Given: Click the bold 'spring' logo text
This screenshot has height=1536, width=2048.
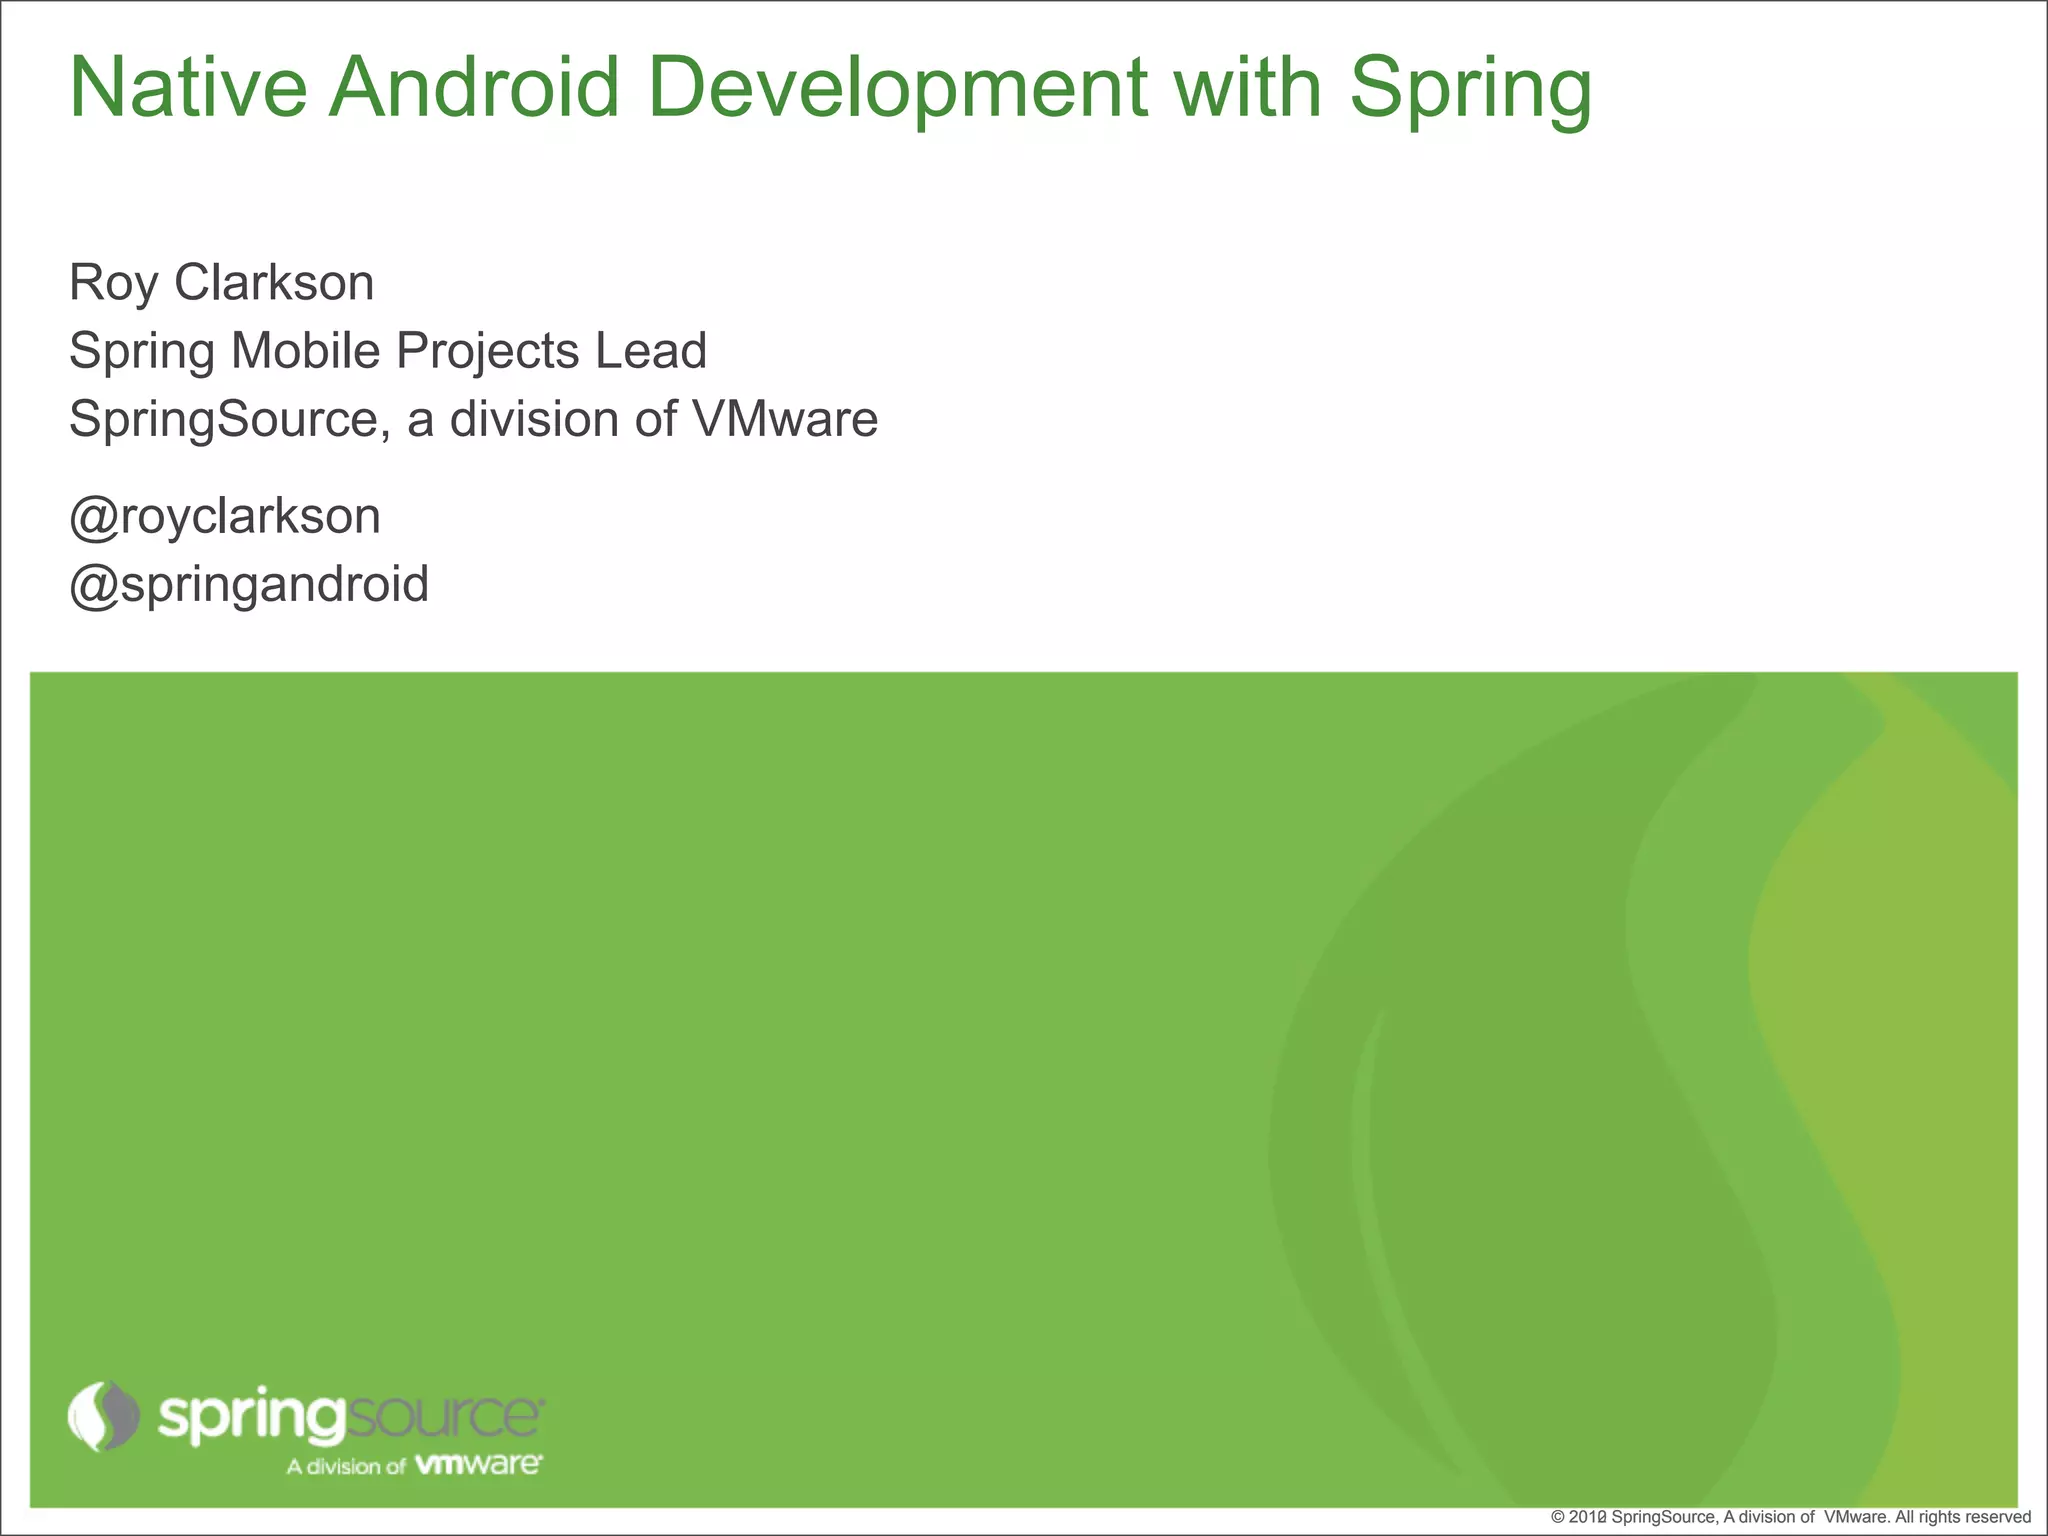Looking at the screenshot, I should point(251,1418).
